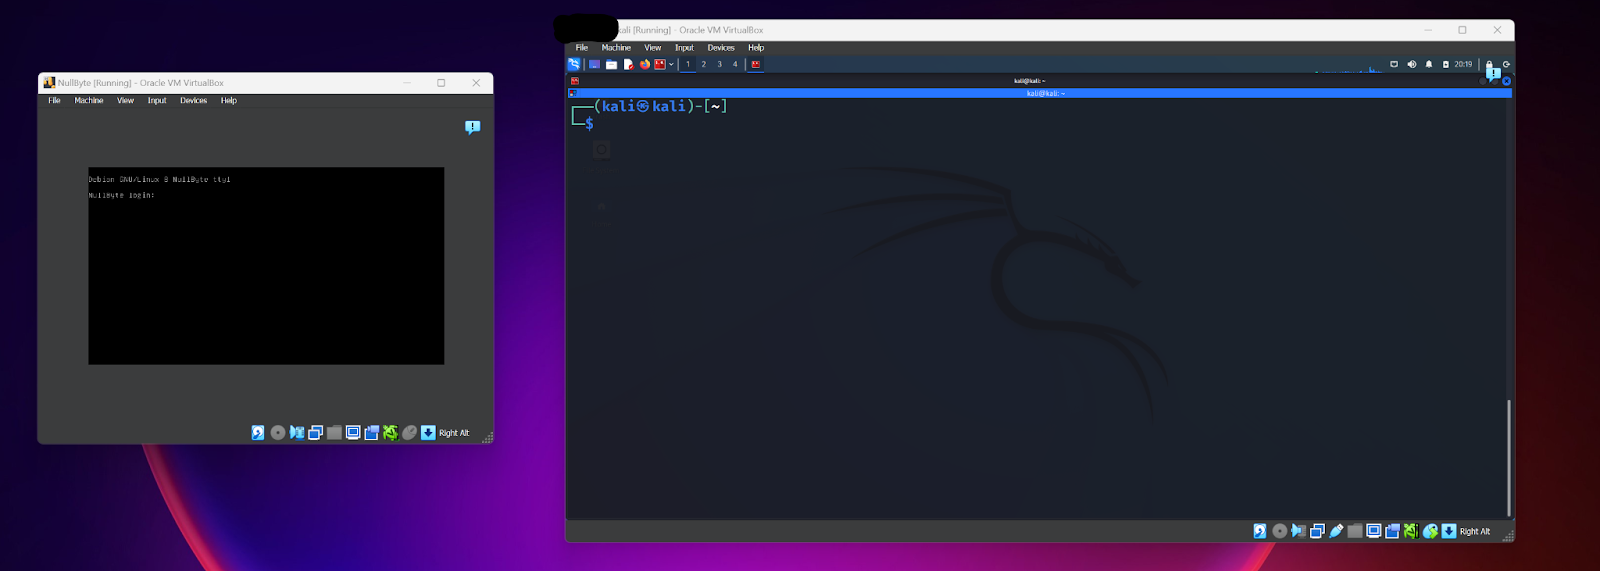Switch to workspace 1 in Kali panel
The image size is (1600, 571).
pos(688,64)
